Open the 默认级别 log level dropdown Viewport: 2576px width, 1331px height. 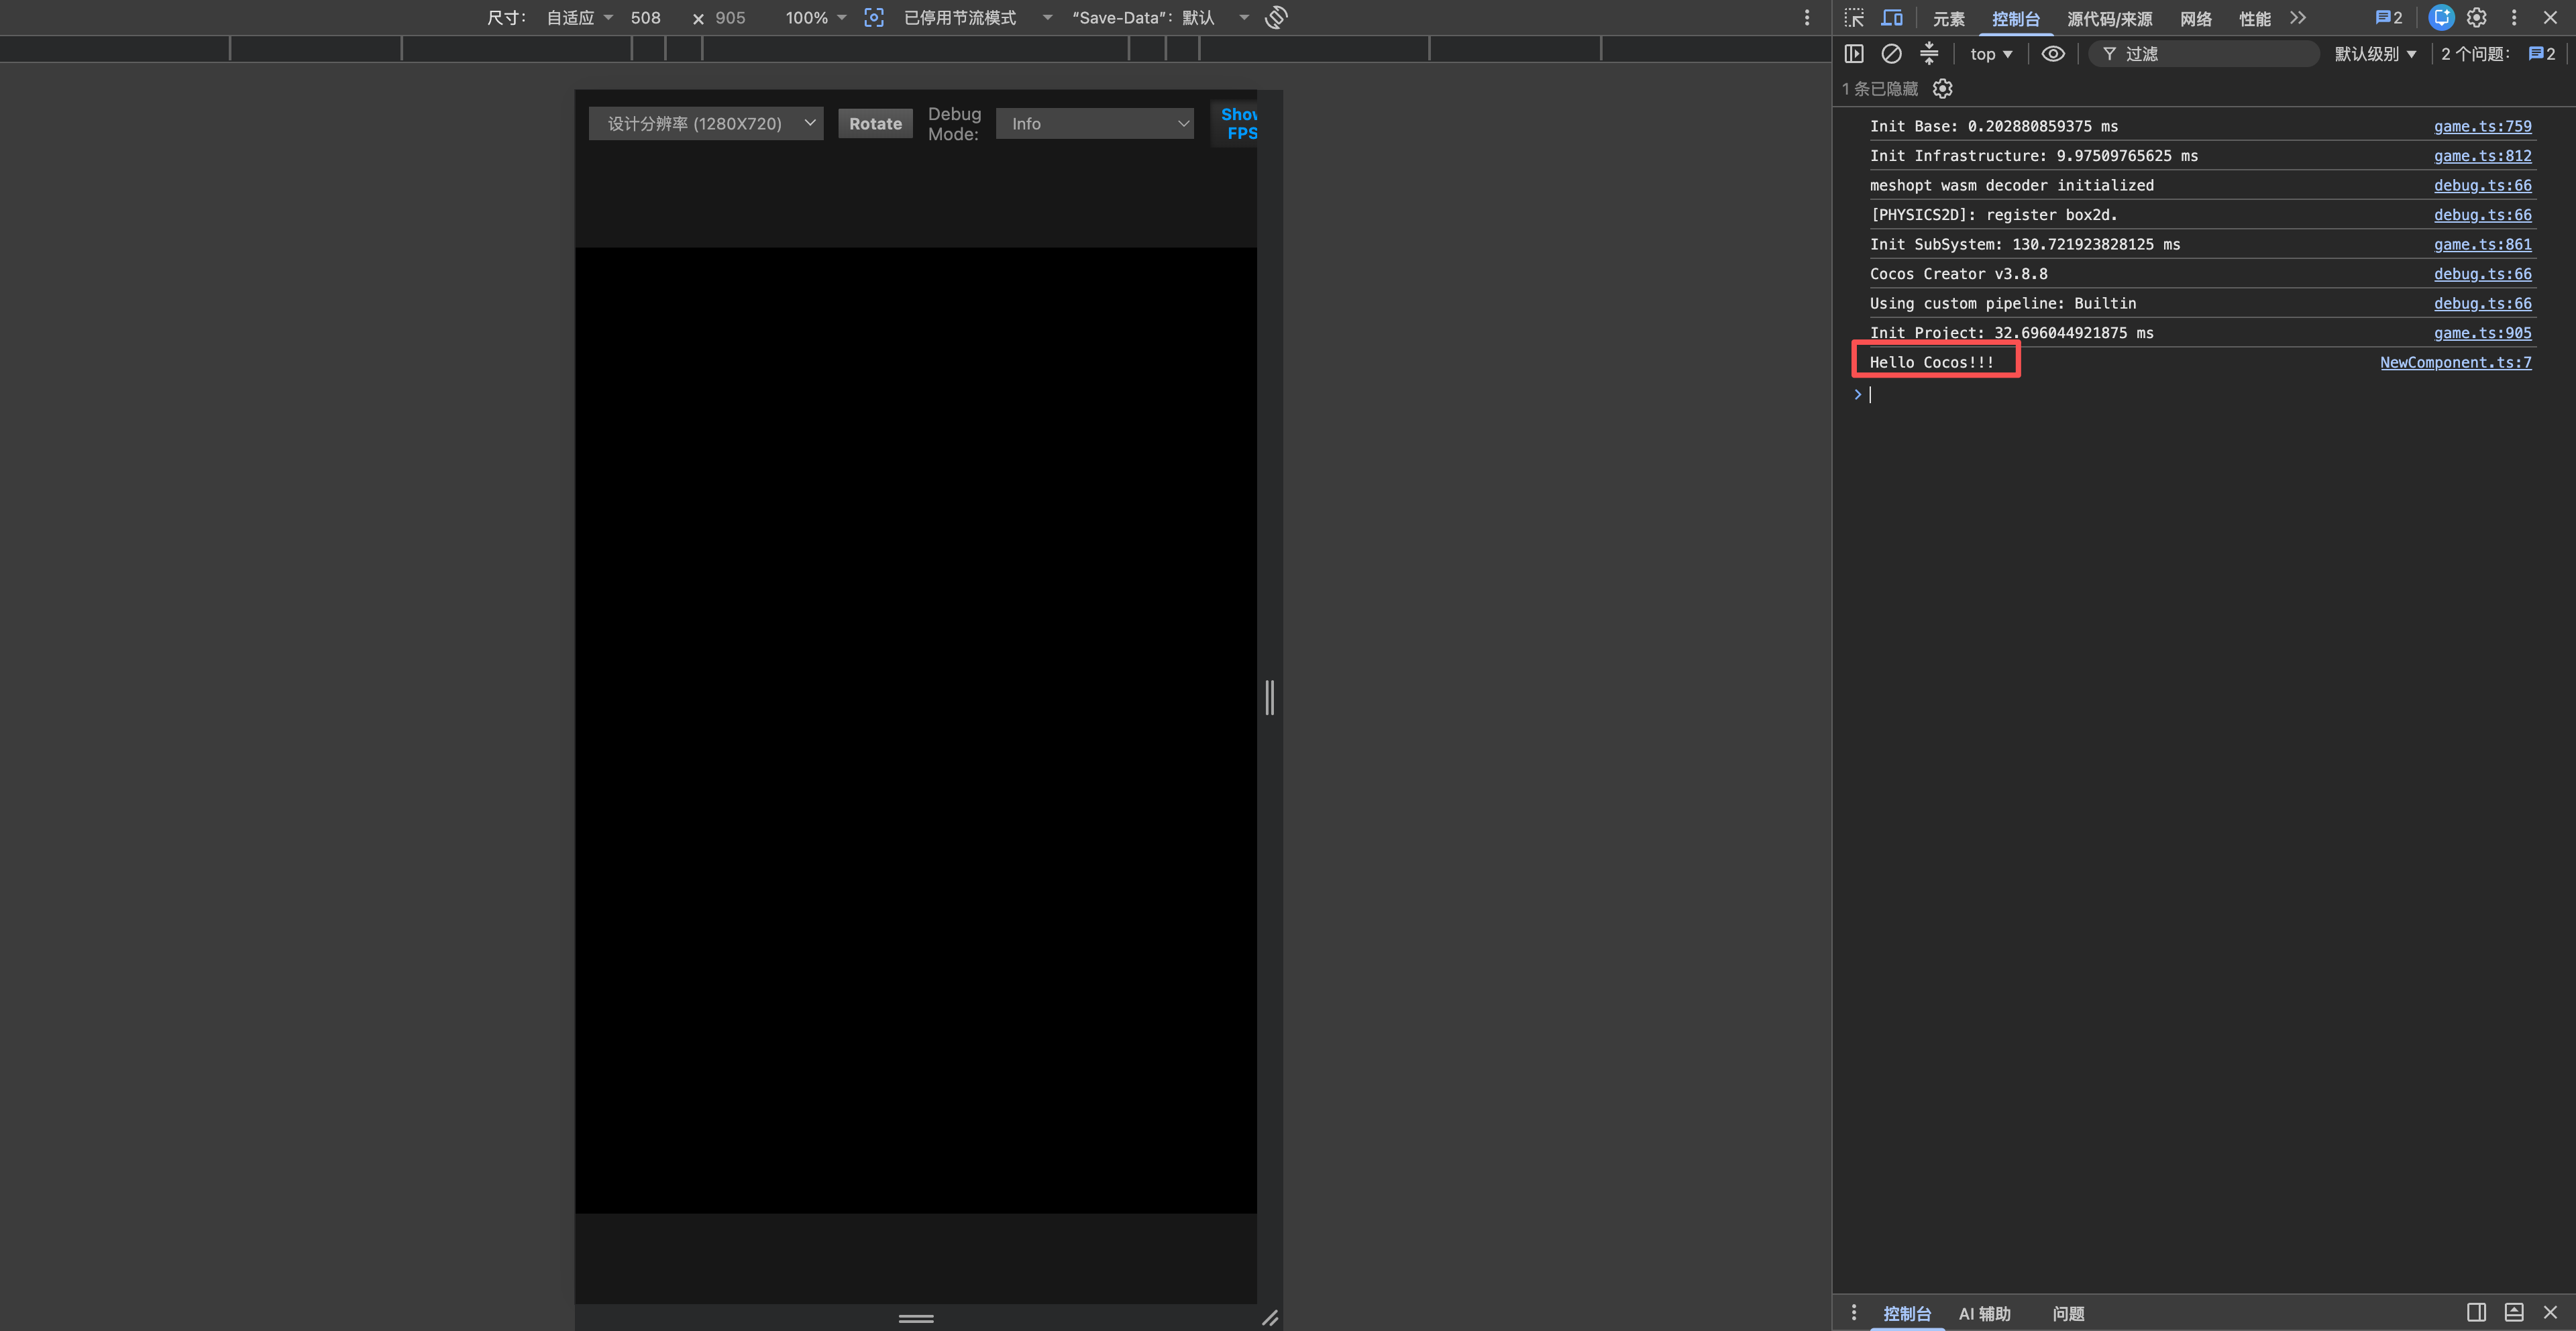2375,54
